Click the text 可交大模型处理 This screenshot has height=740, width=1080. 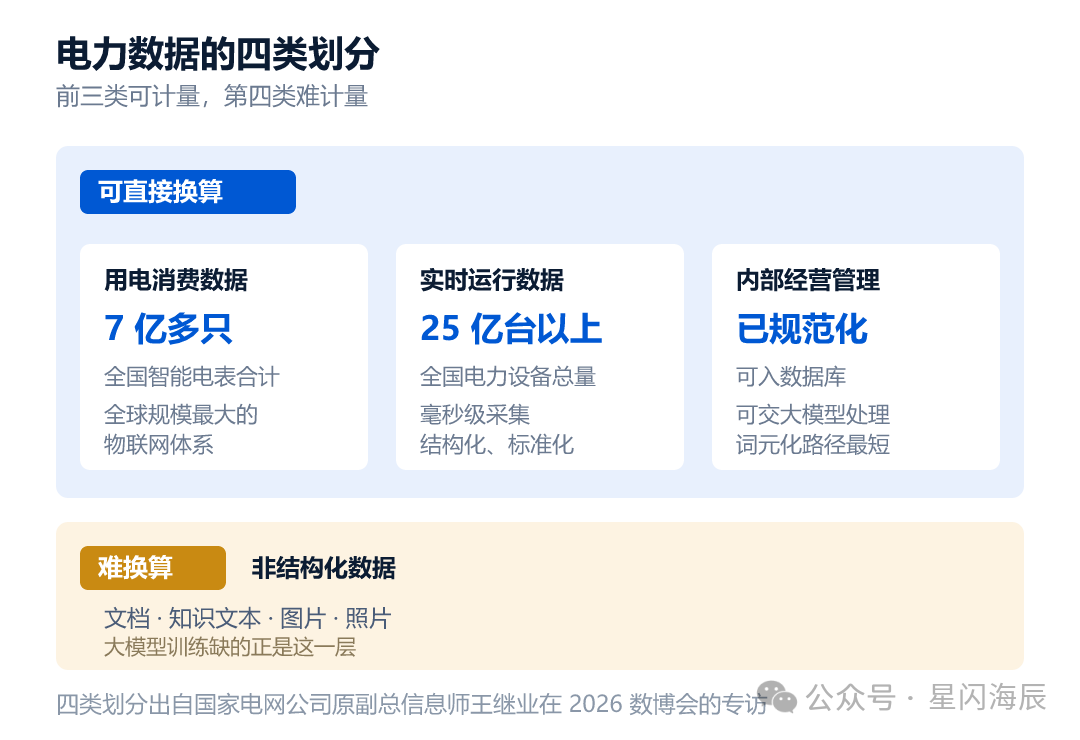pos(813,415)
